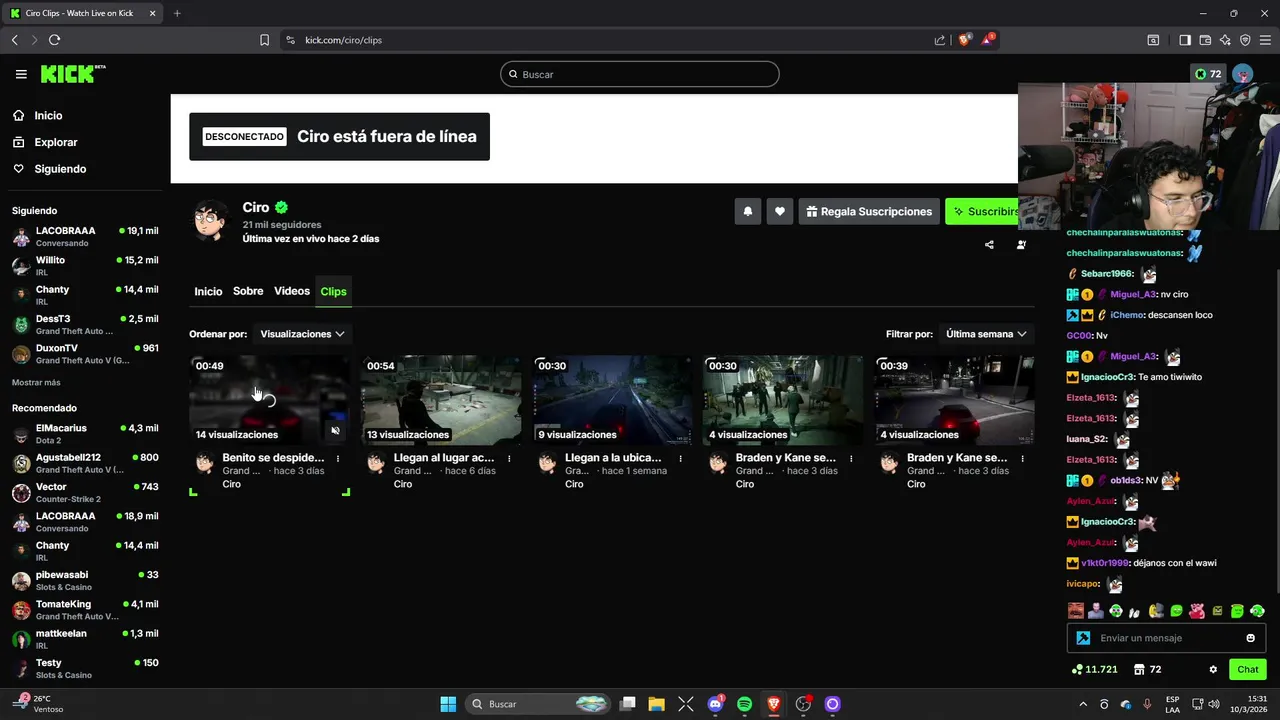Switch to the Sobre tab
Screen dimensions: 1280x720
click(x=248, y=291)
